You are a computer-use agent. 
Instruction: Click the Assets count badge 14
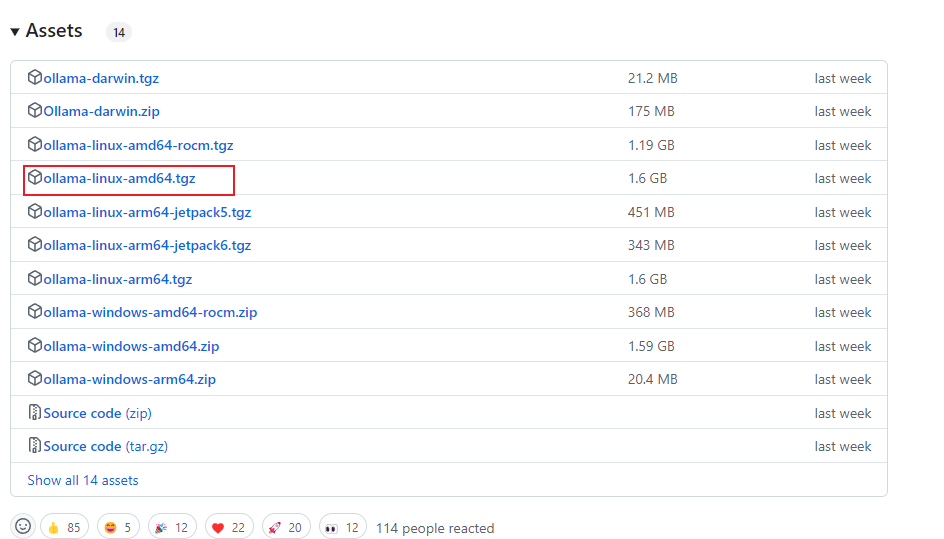(119, 32)
